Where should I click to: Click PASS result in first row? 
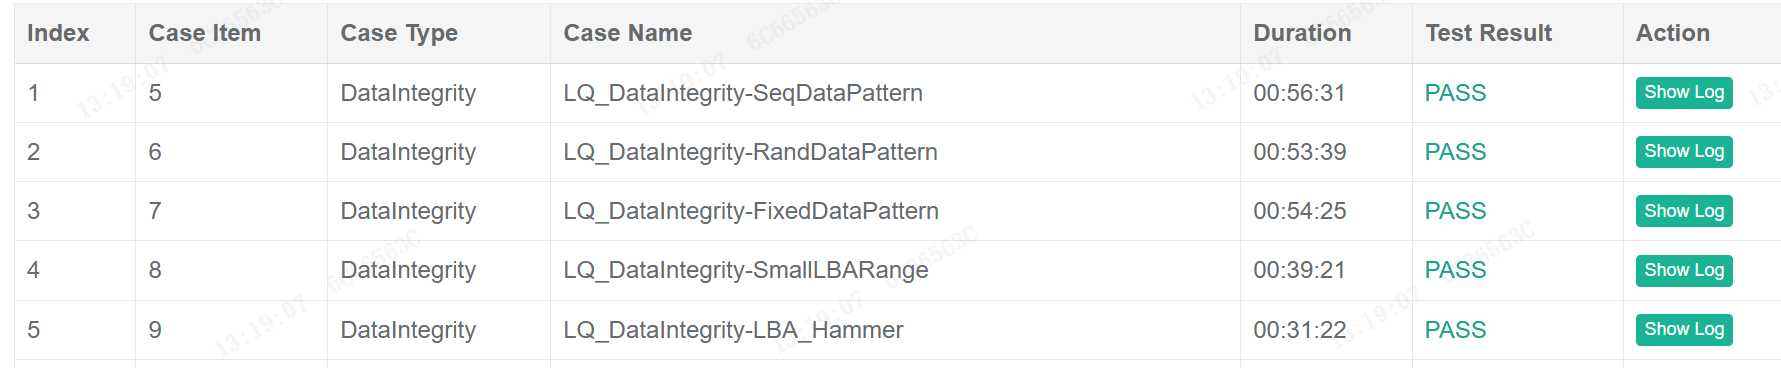1455,93
